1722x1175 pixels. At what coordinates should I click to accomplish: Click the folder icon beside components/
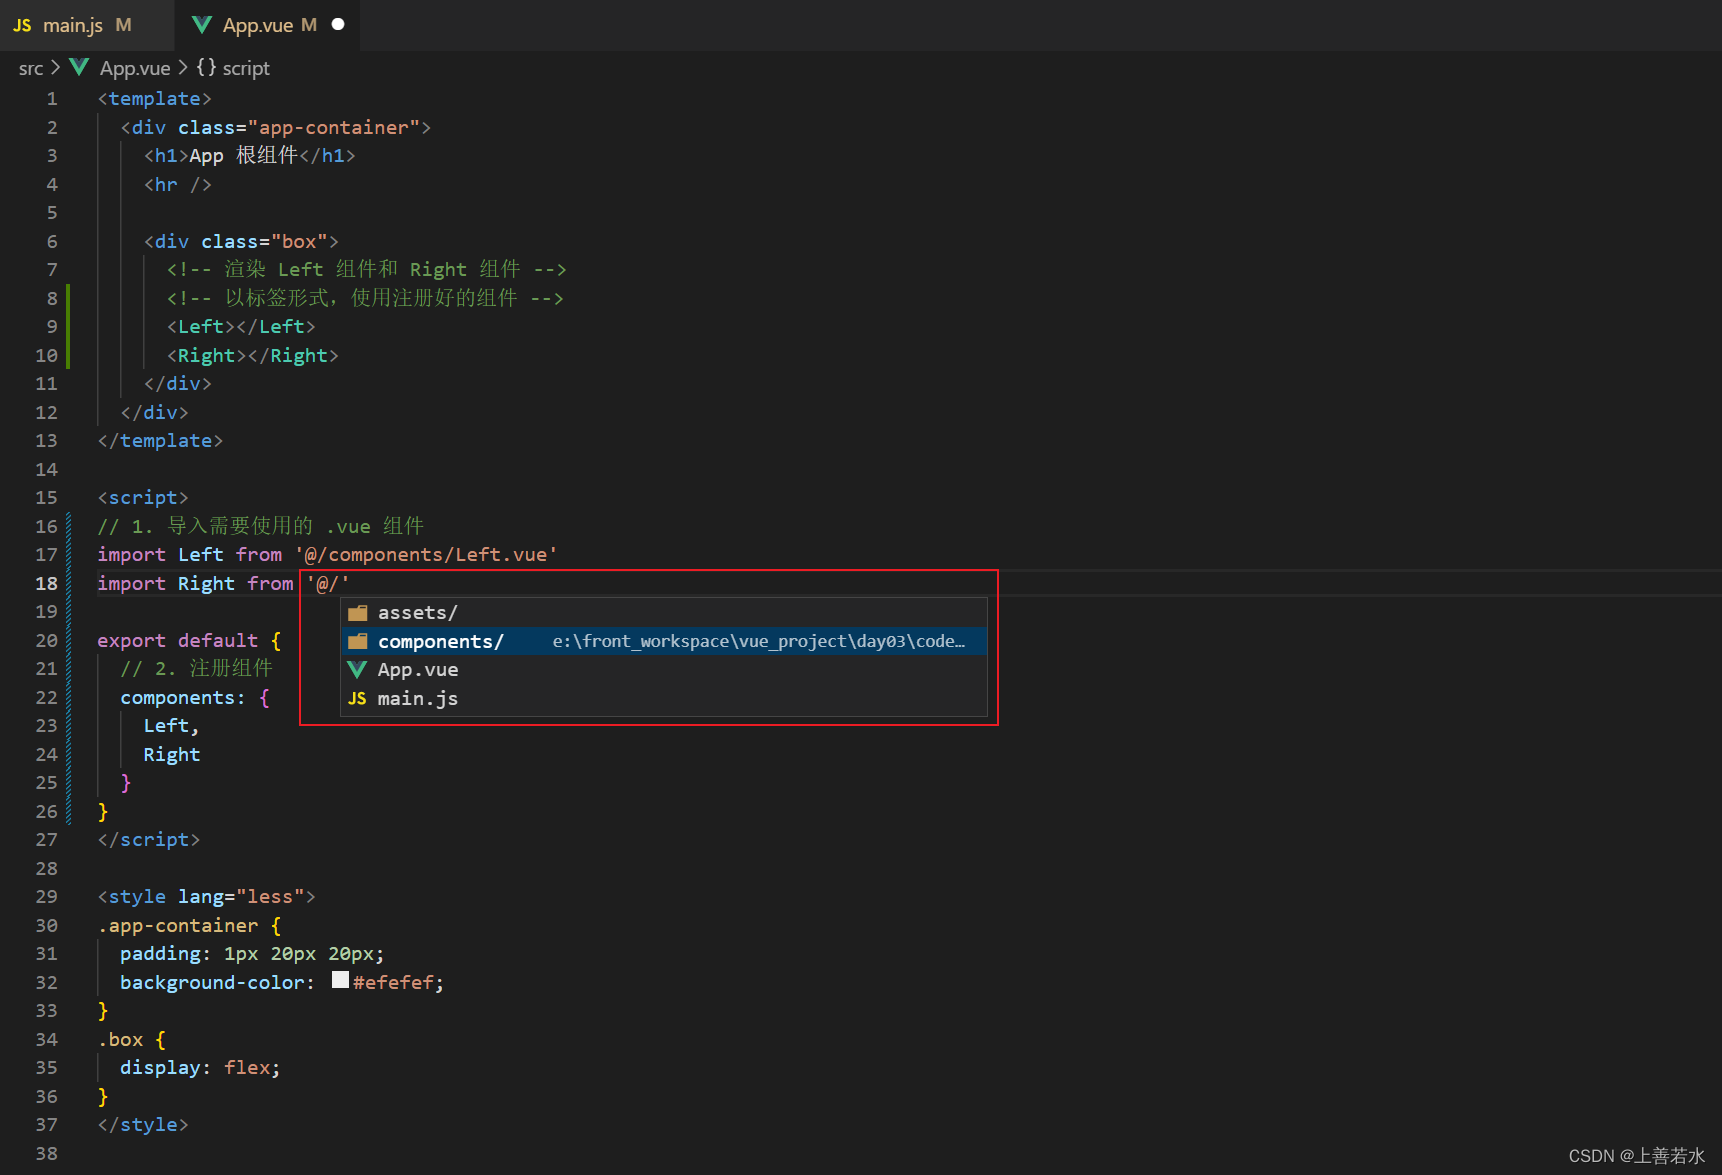coord(357,641)
